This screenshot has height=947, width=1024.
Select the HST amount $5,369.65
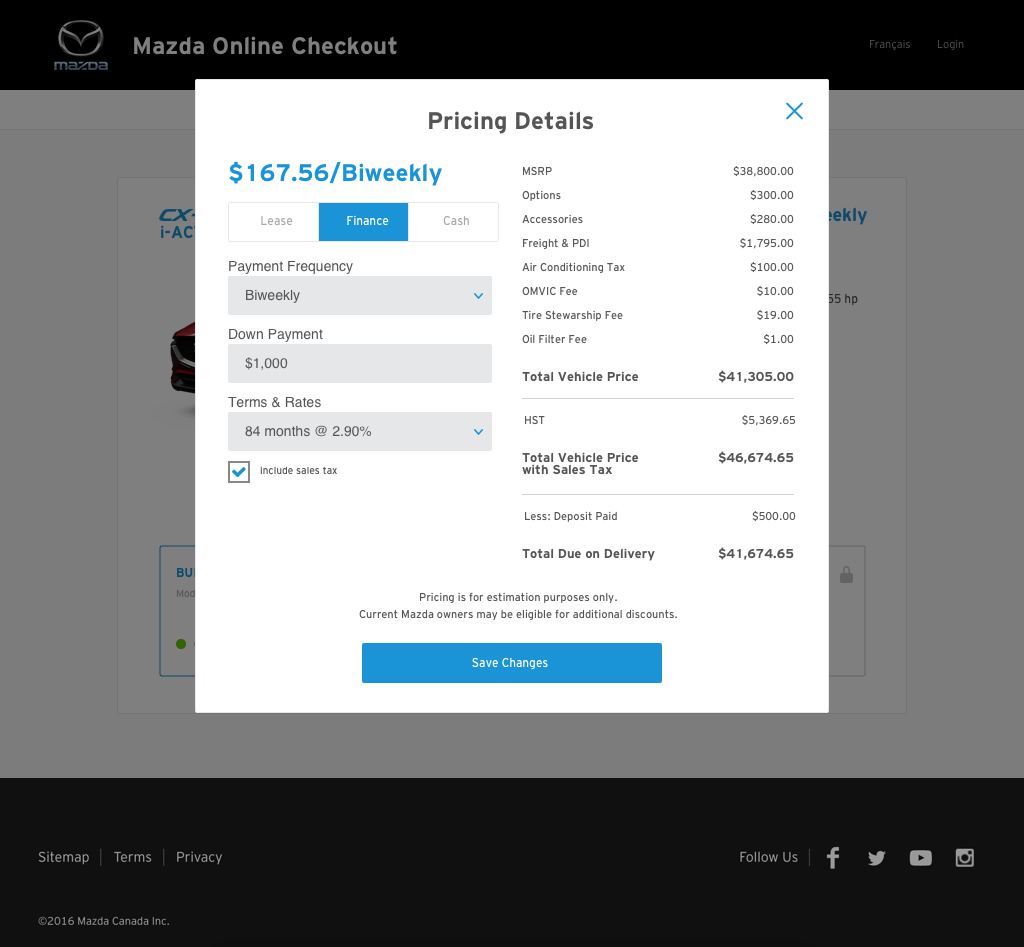[768, 421]
